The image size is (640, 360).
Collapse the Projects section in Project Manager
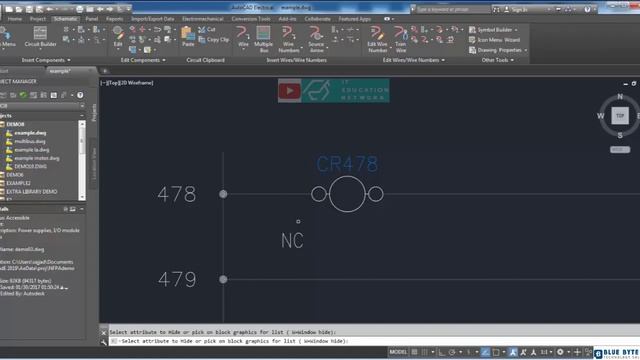(x=82, y=116)
